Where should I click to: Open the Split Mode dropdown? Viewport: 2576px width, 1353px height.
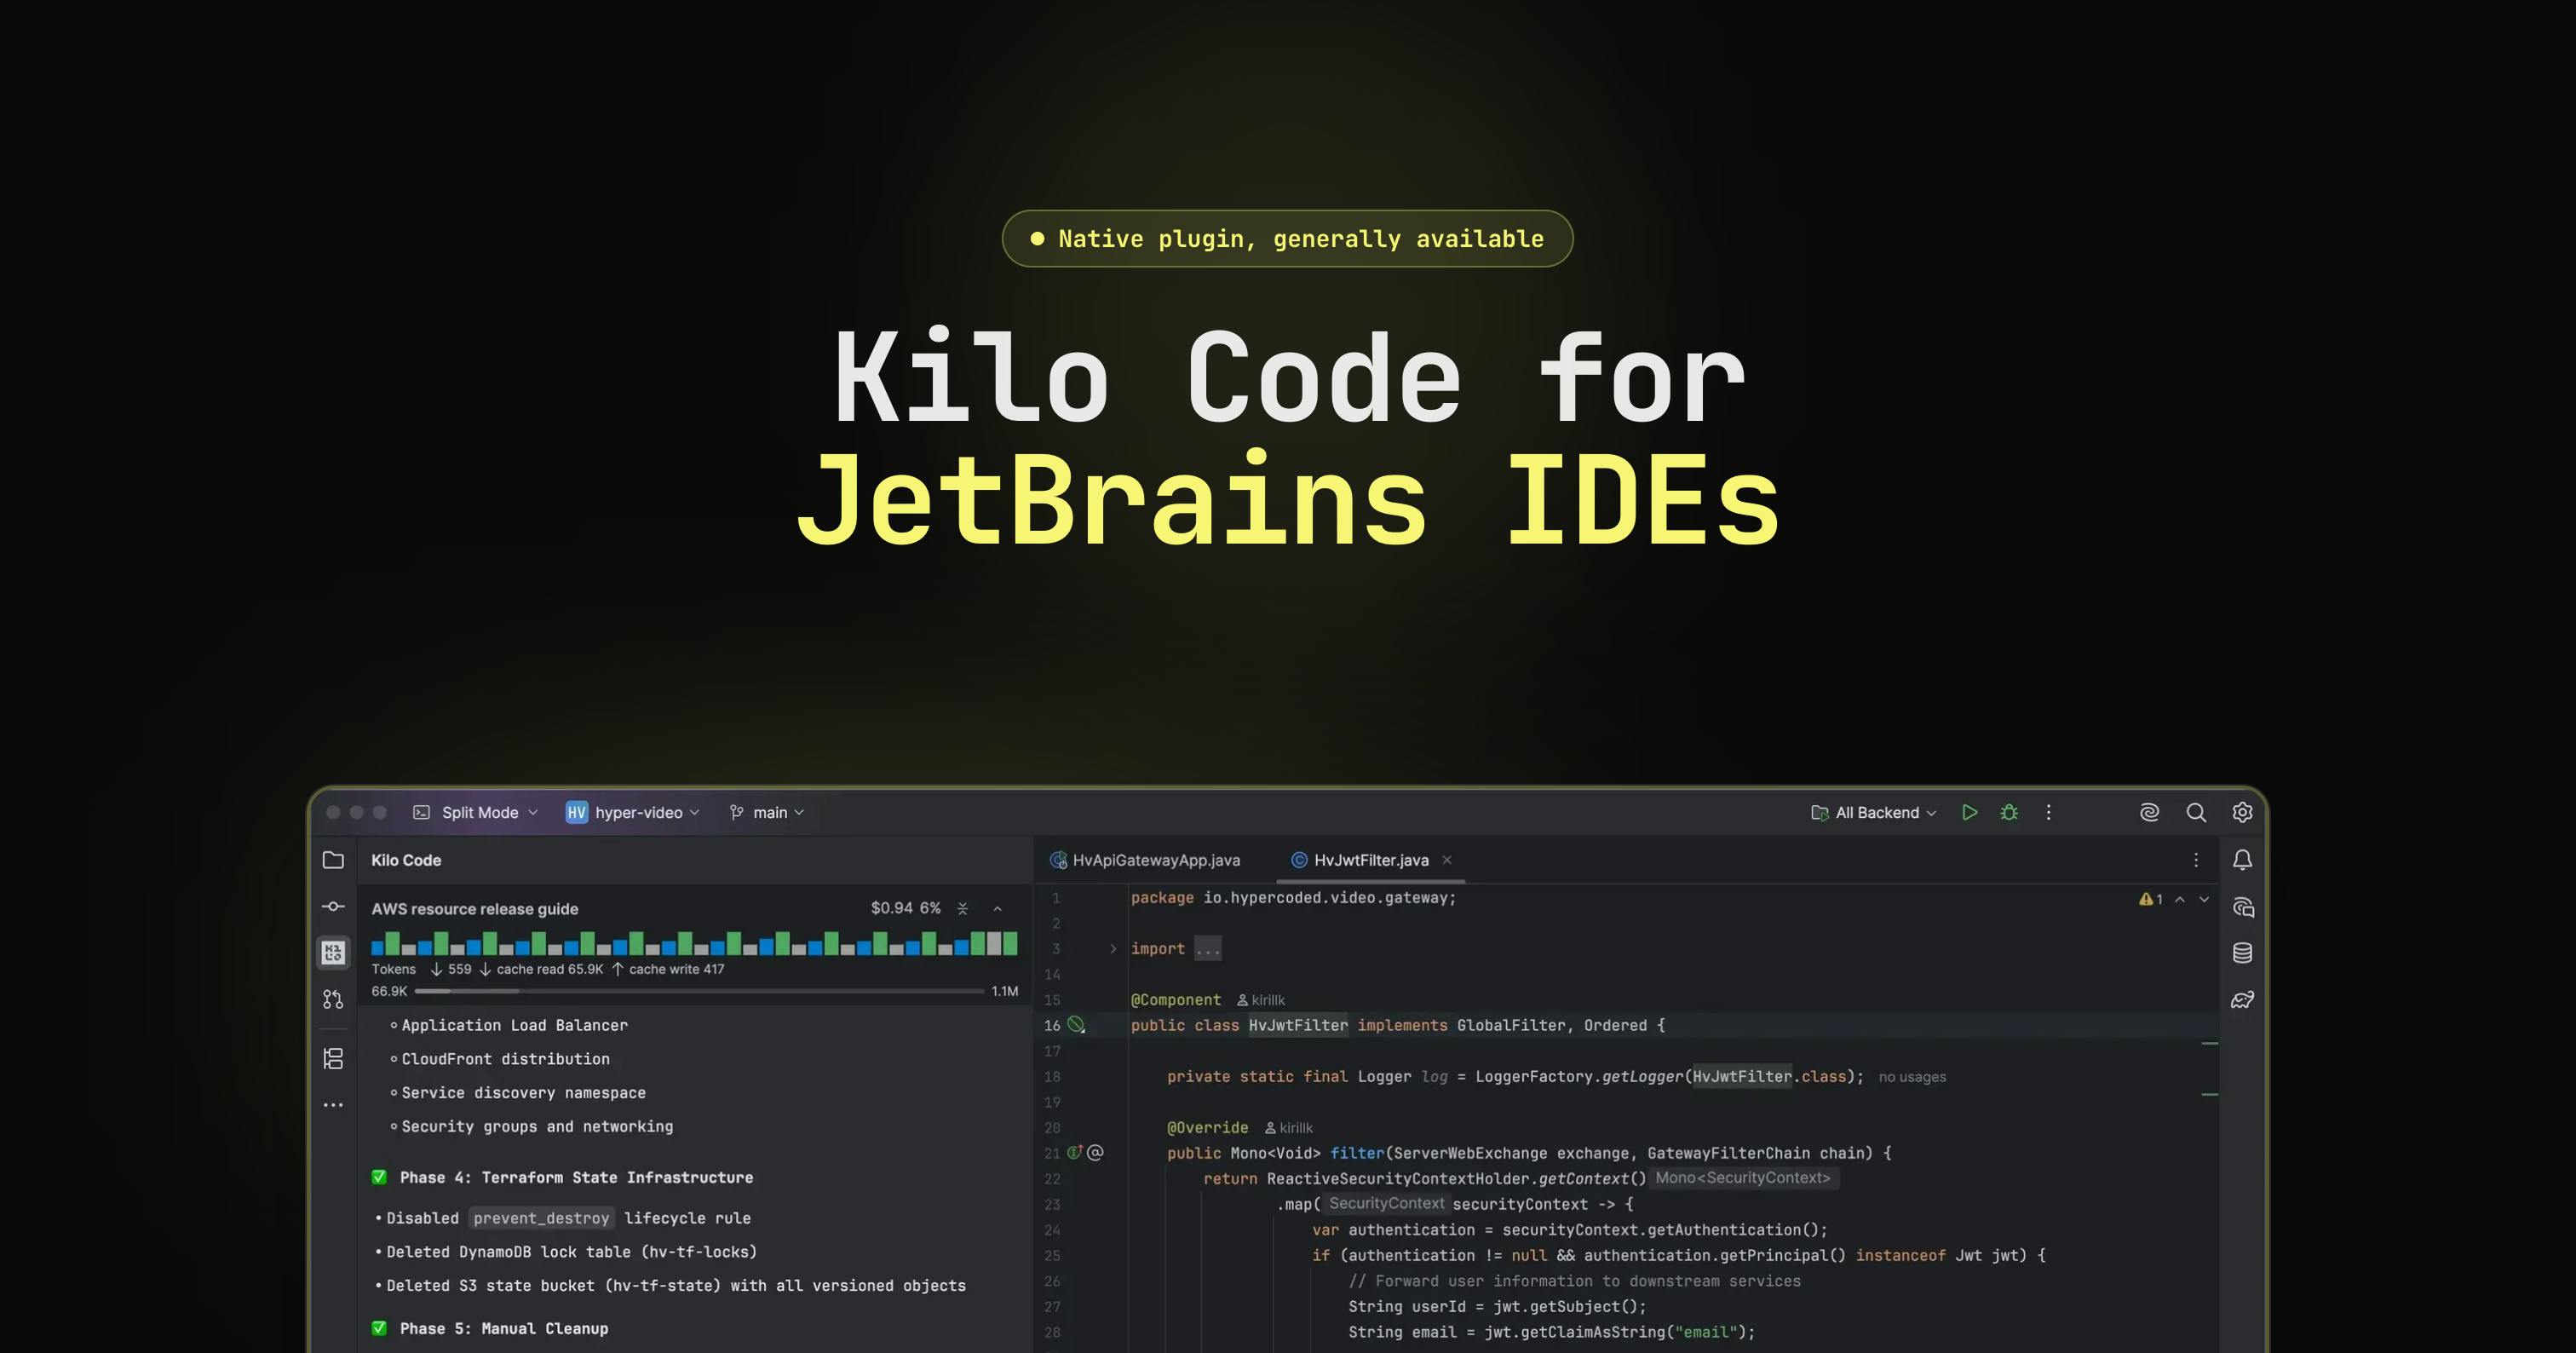(476, 812)
